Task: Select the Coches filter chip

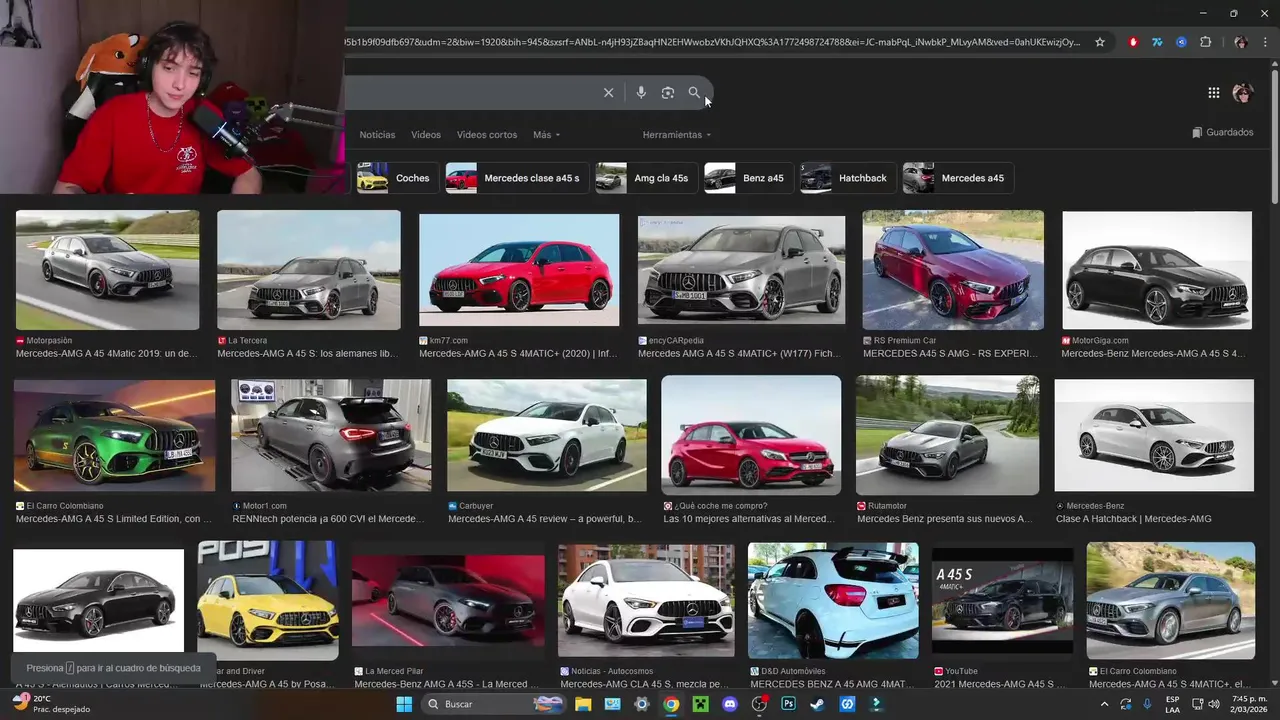Action: click(396, 178)
